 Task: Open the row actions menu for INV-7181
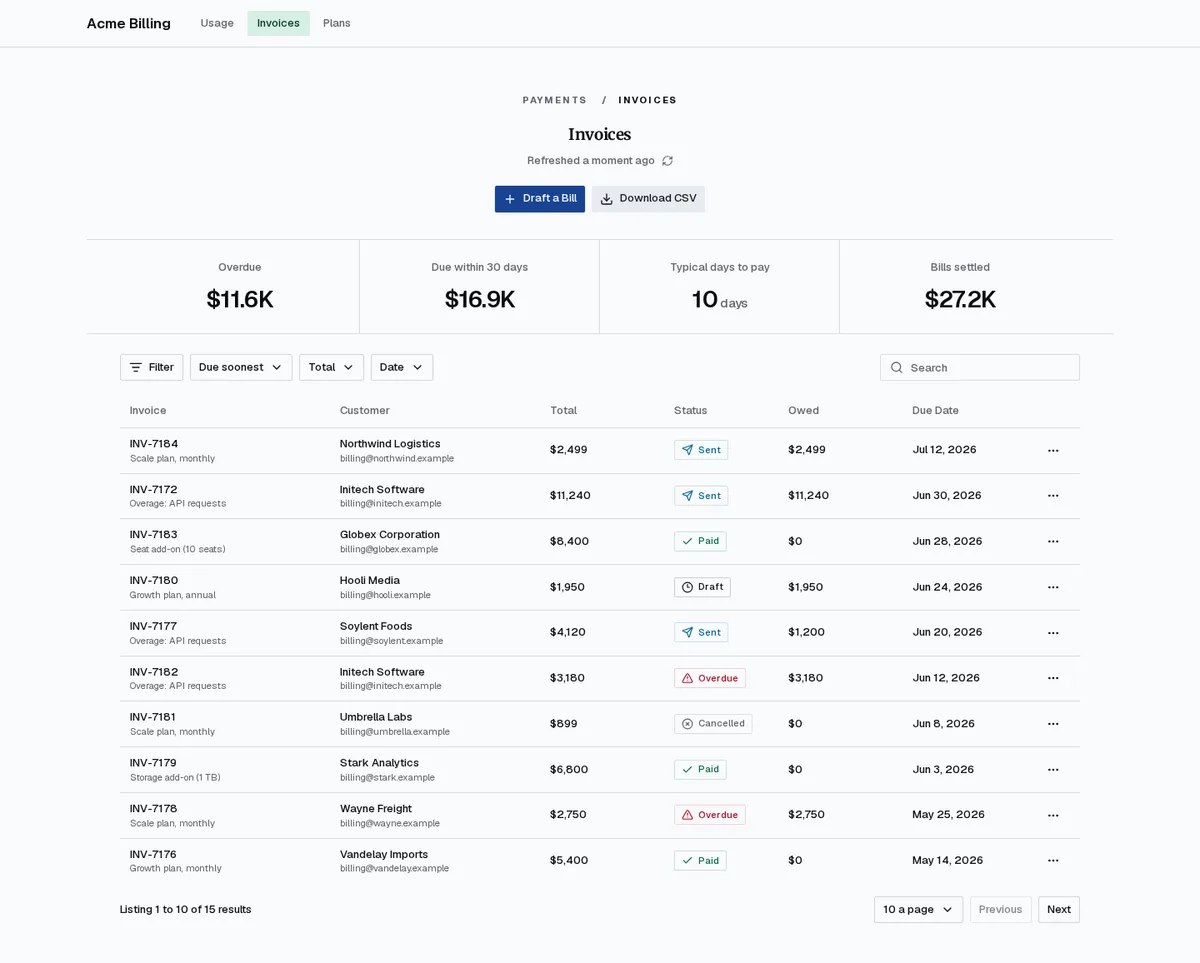click(x=1053, y=724)
